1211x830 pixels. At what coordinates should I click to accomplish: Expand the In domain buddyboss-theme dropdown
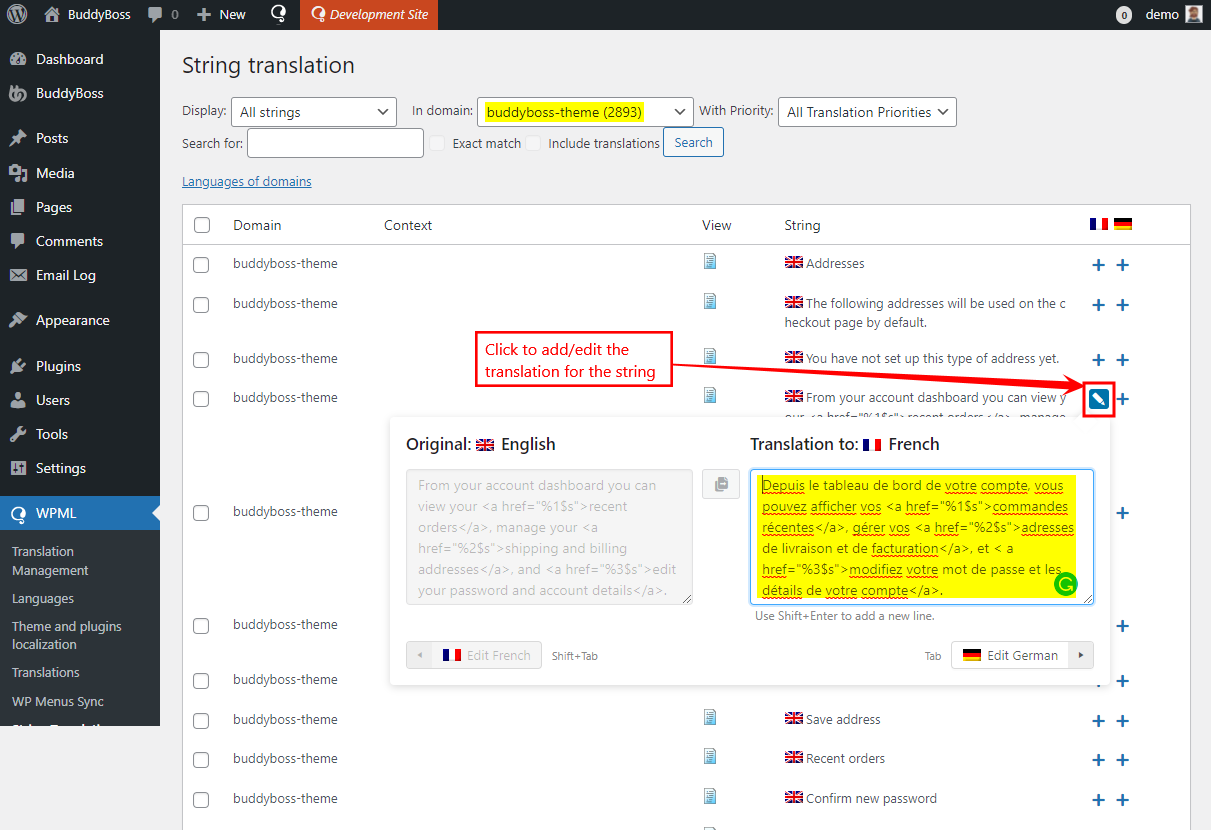click(585, 112)
